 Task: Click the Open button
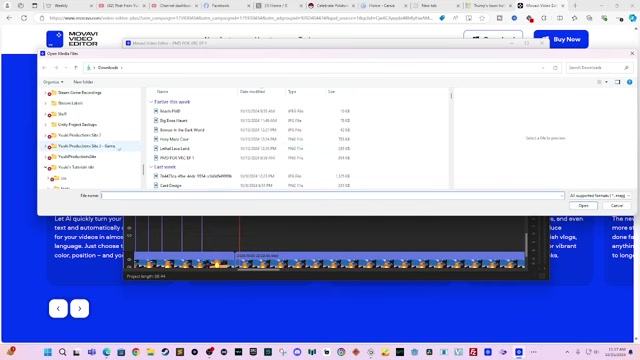pyautogui.click(x=583, y=206)
